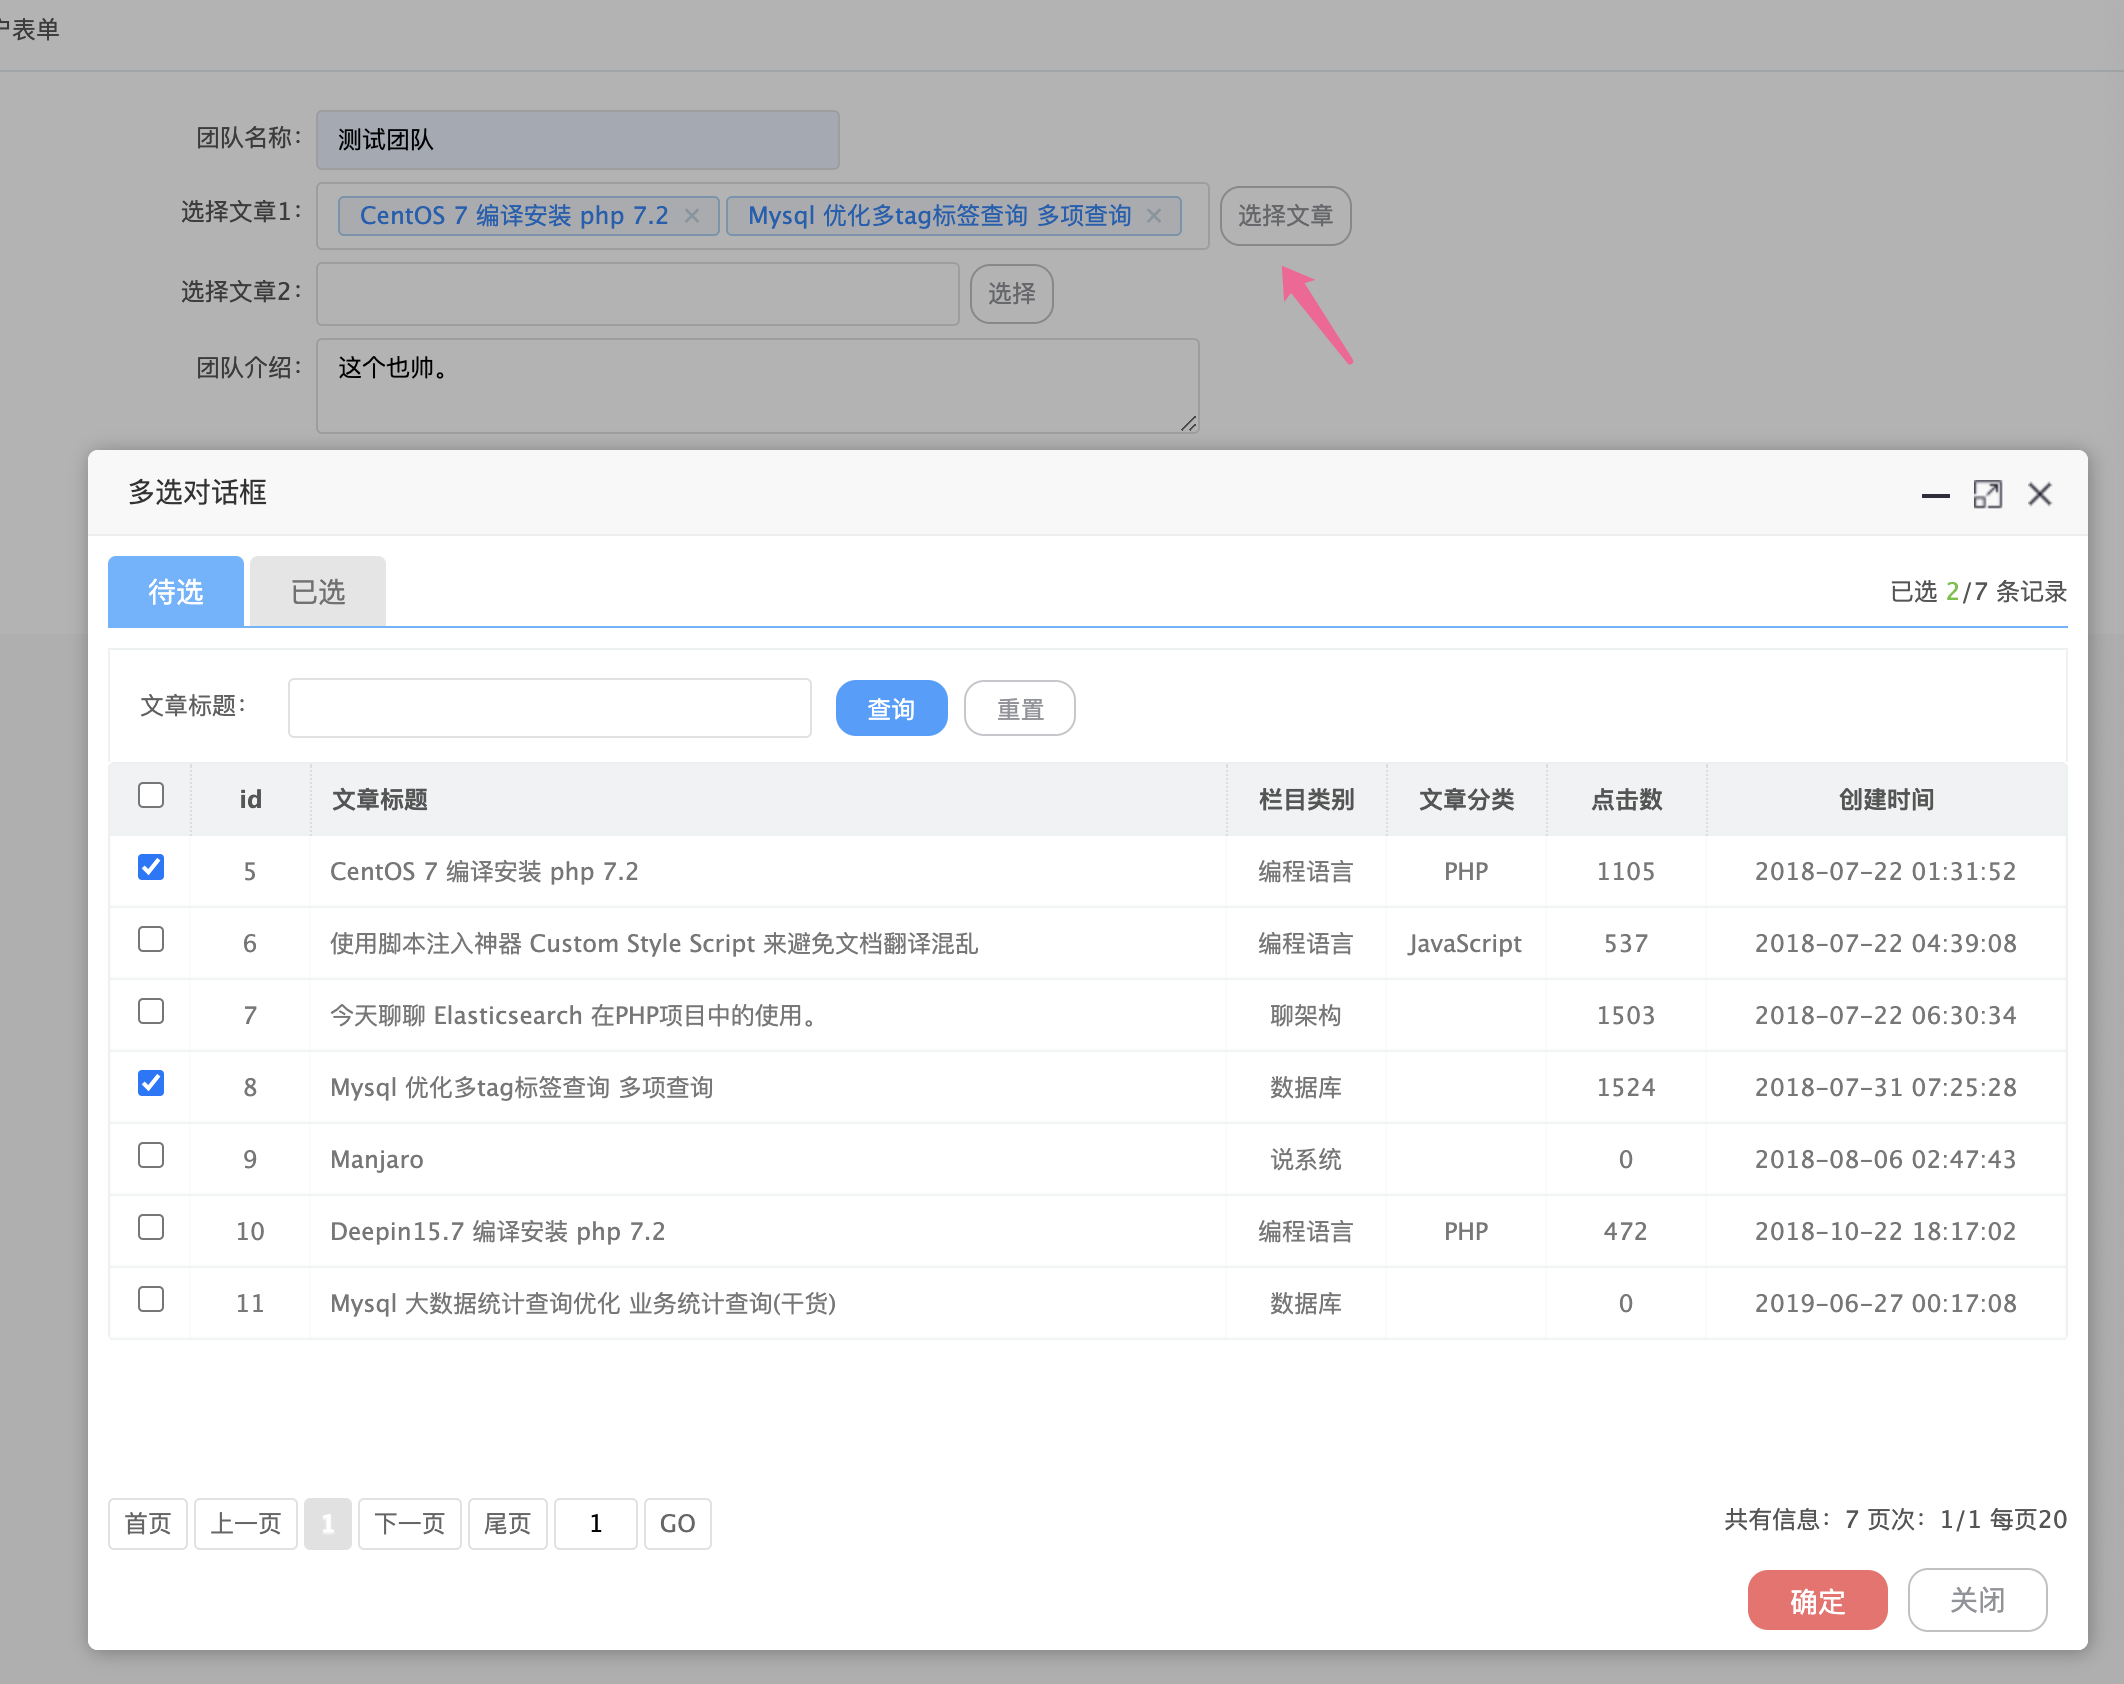
Task: Go to 下一页 next page
Action: pos(410,1523)
